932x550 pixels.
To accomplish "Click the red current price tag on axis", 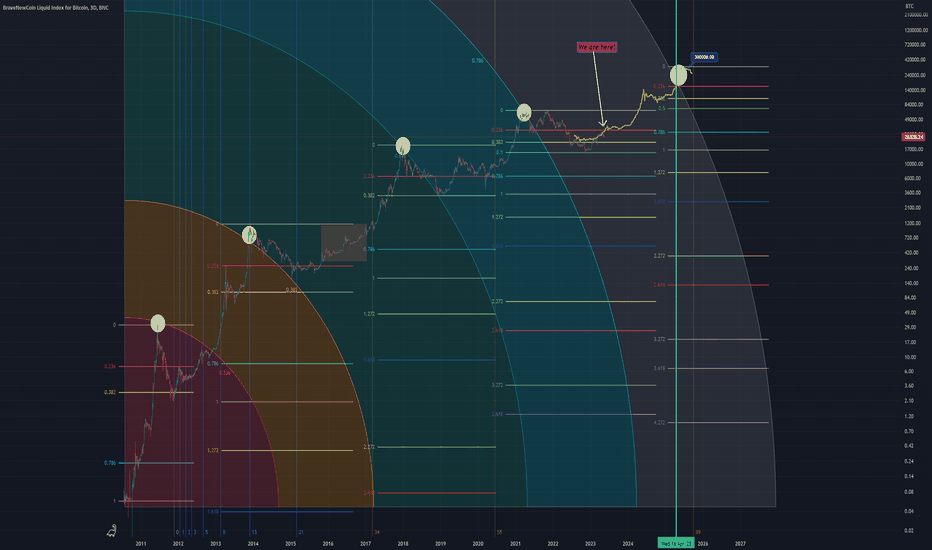I will [913, 137].
